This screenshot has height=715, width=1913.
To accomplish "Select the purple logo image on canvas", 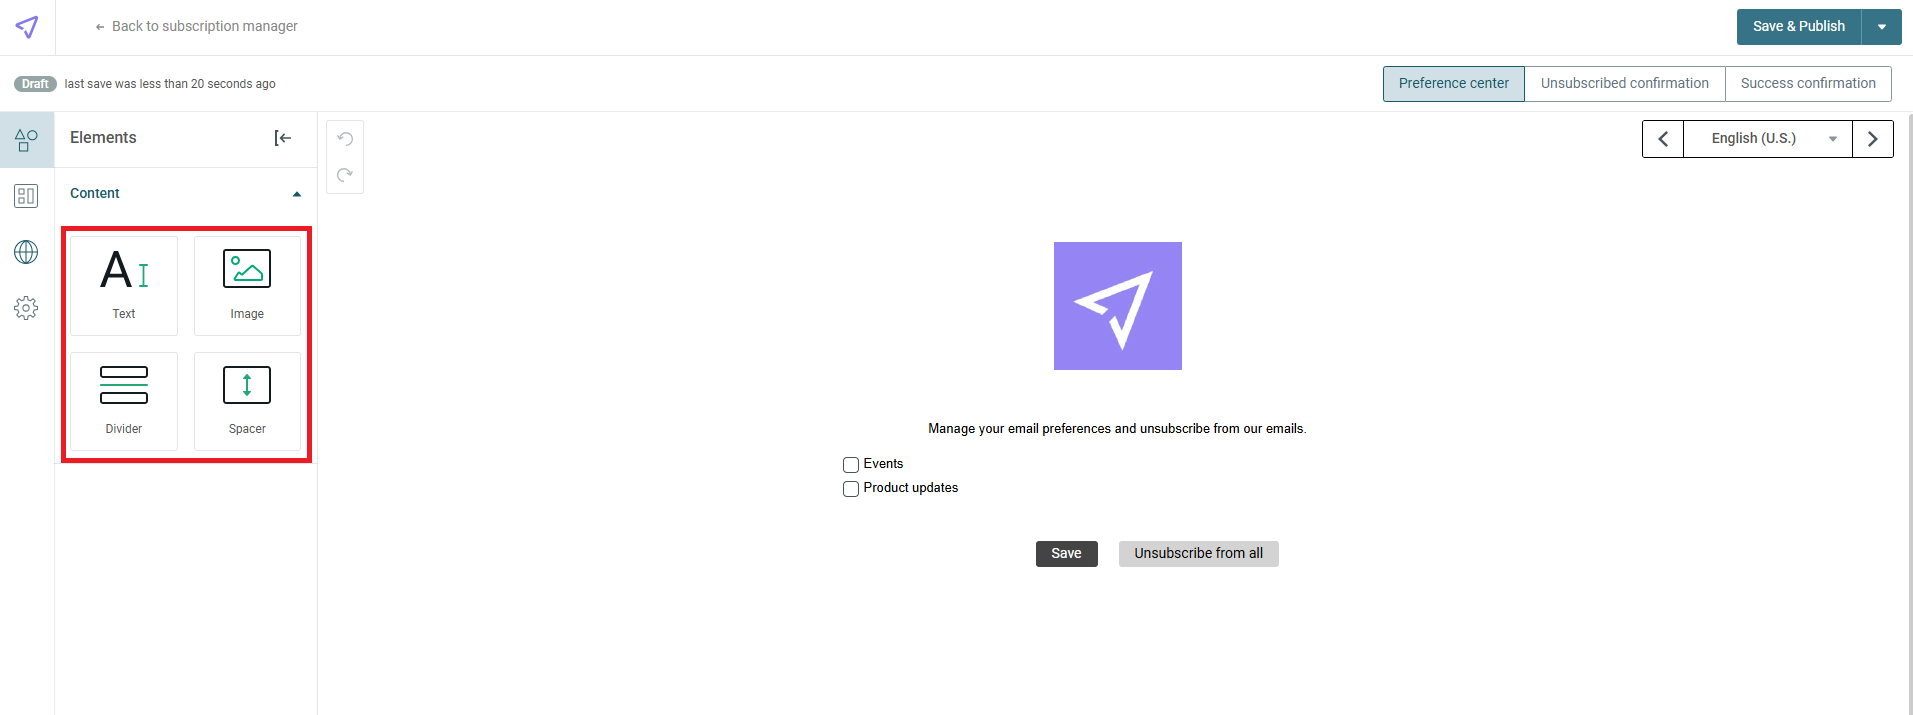I will click(x=1118, y=306).
